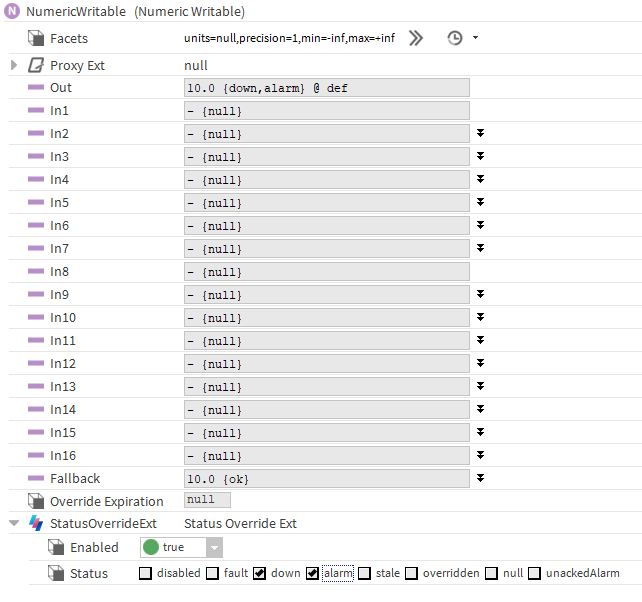Open the Enabled true/false dropdown
Viewport: 642px width, 602px height.
[x=214, y=548]
